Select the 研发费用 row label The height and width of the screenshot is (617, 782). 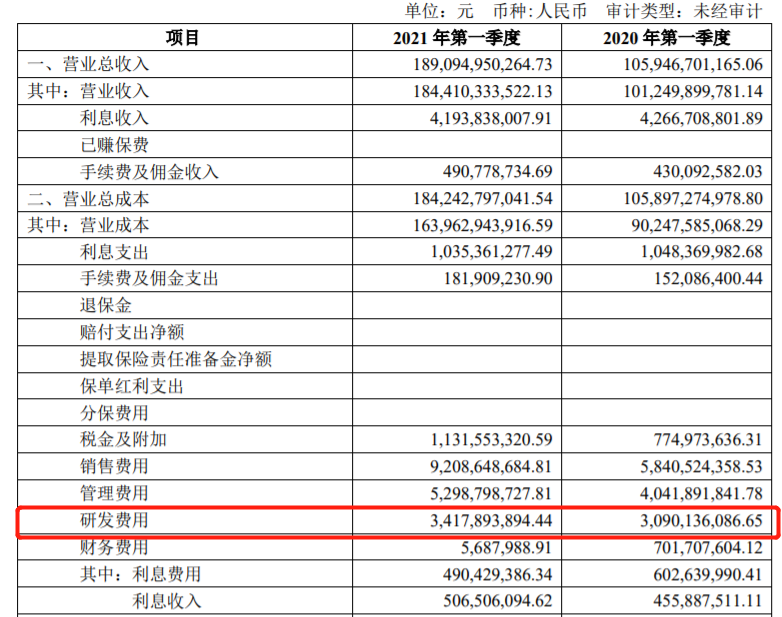[x=114, y=520]
